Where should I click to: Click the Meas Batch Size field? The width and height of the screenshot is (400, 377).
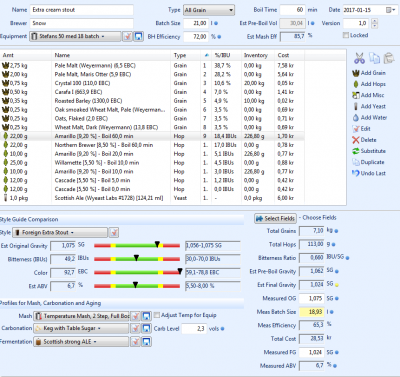coord(311,312)
